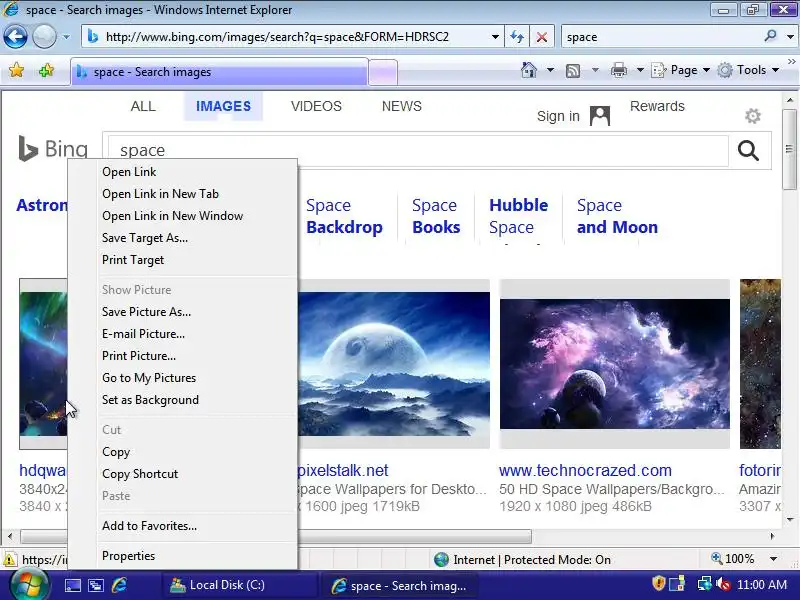
Task: Select the 'space - Search images' tab
Action: 219,72
